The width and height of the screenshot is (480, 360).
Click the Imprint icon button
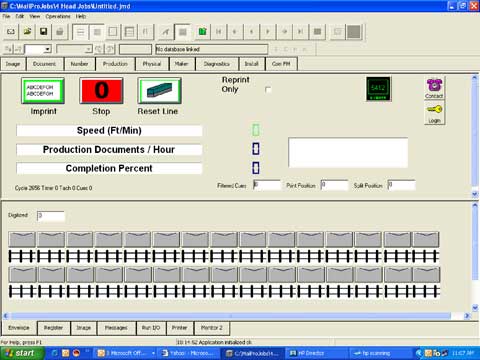(43, 91)
